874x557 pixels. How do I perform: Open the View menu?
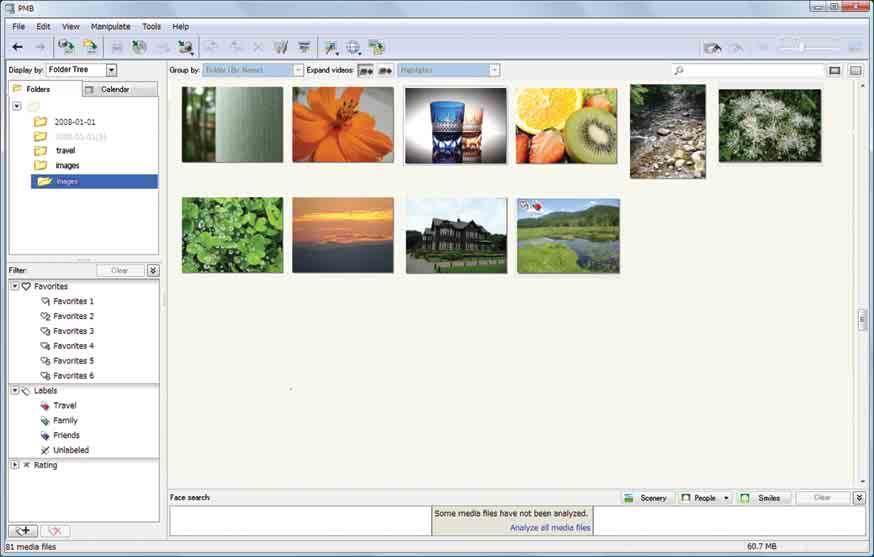(71, 26)
